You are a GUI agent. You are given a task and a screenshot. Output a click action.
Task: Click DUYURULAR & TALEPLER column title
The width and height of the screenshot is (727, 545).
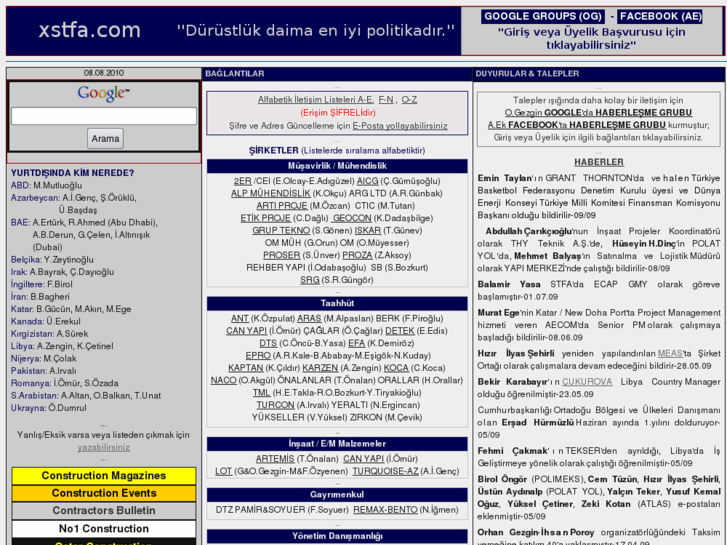pyautogui.click(x=527, y=74)
